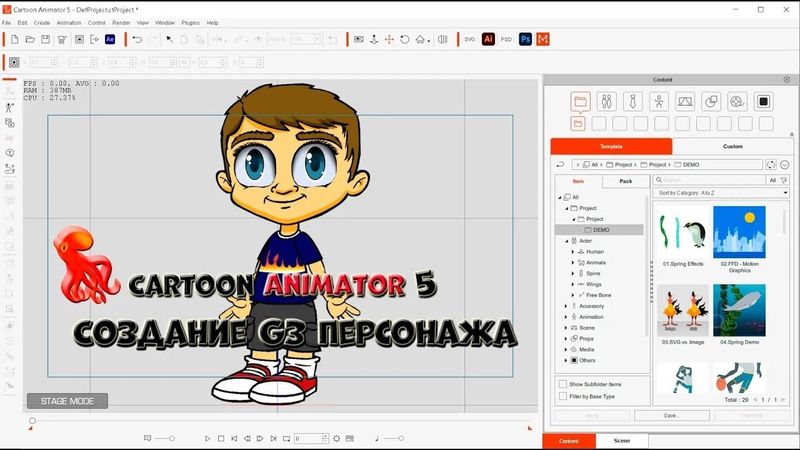Expand the Props tree node
This screenshot has width=800, height=450.
click(x=566, y=339)
